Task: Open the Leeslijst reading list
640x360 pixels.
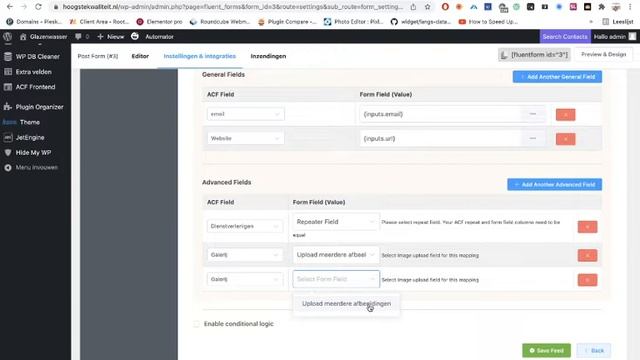Action: pos(618,22)
